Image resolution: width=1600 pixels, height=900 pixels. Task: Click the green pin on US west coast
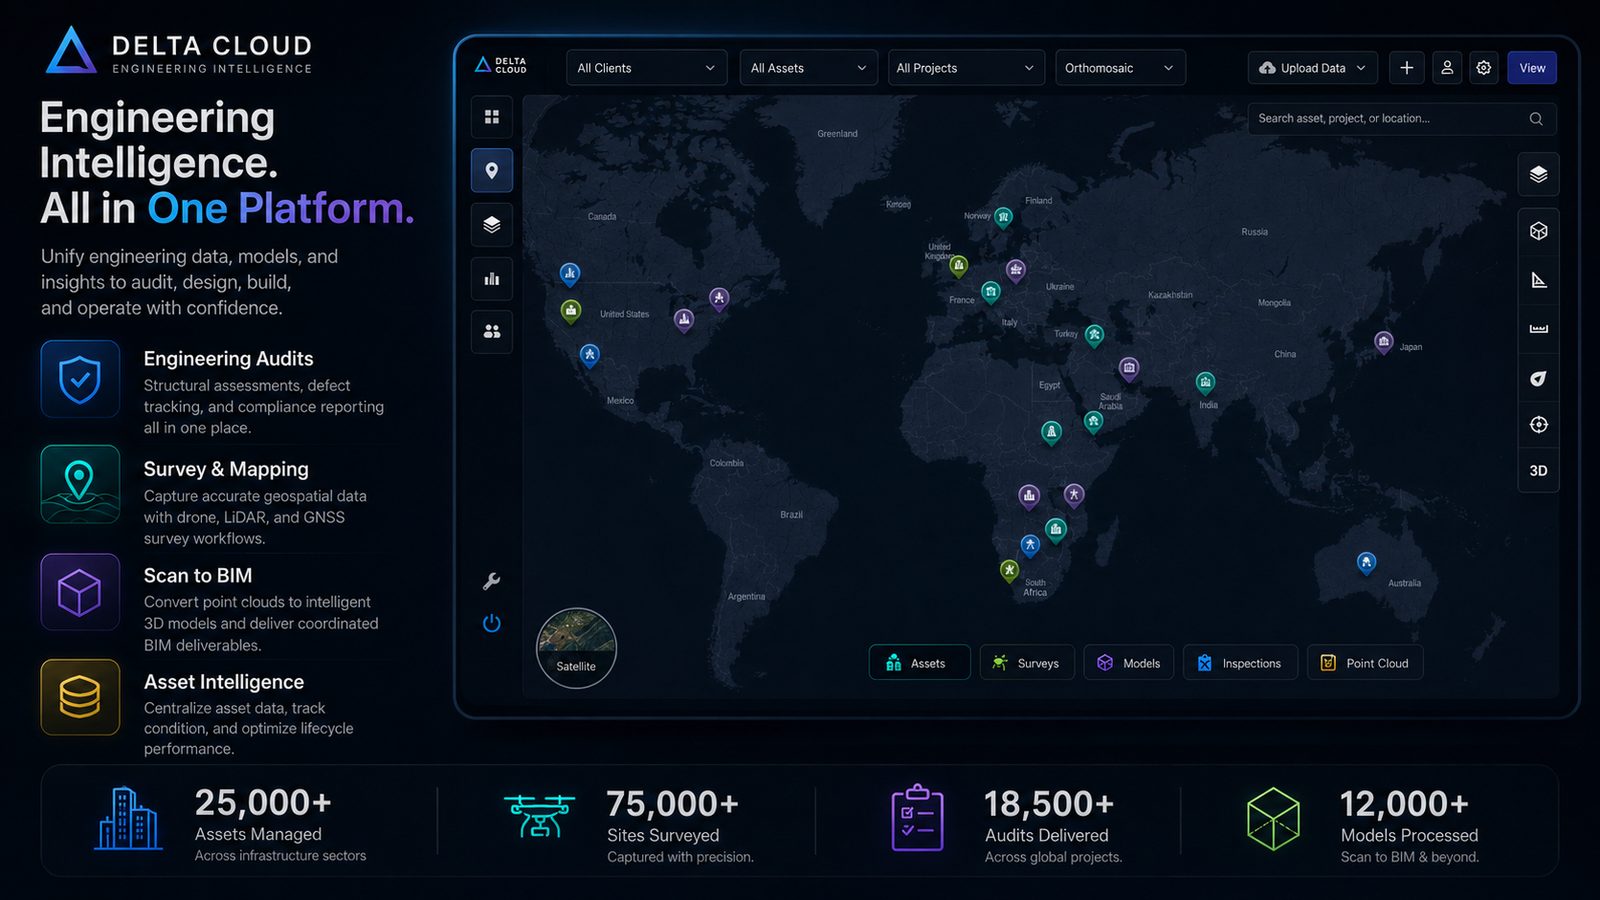[x=570, y=312]
